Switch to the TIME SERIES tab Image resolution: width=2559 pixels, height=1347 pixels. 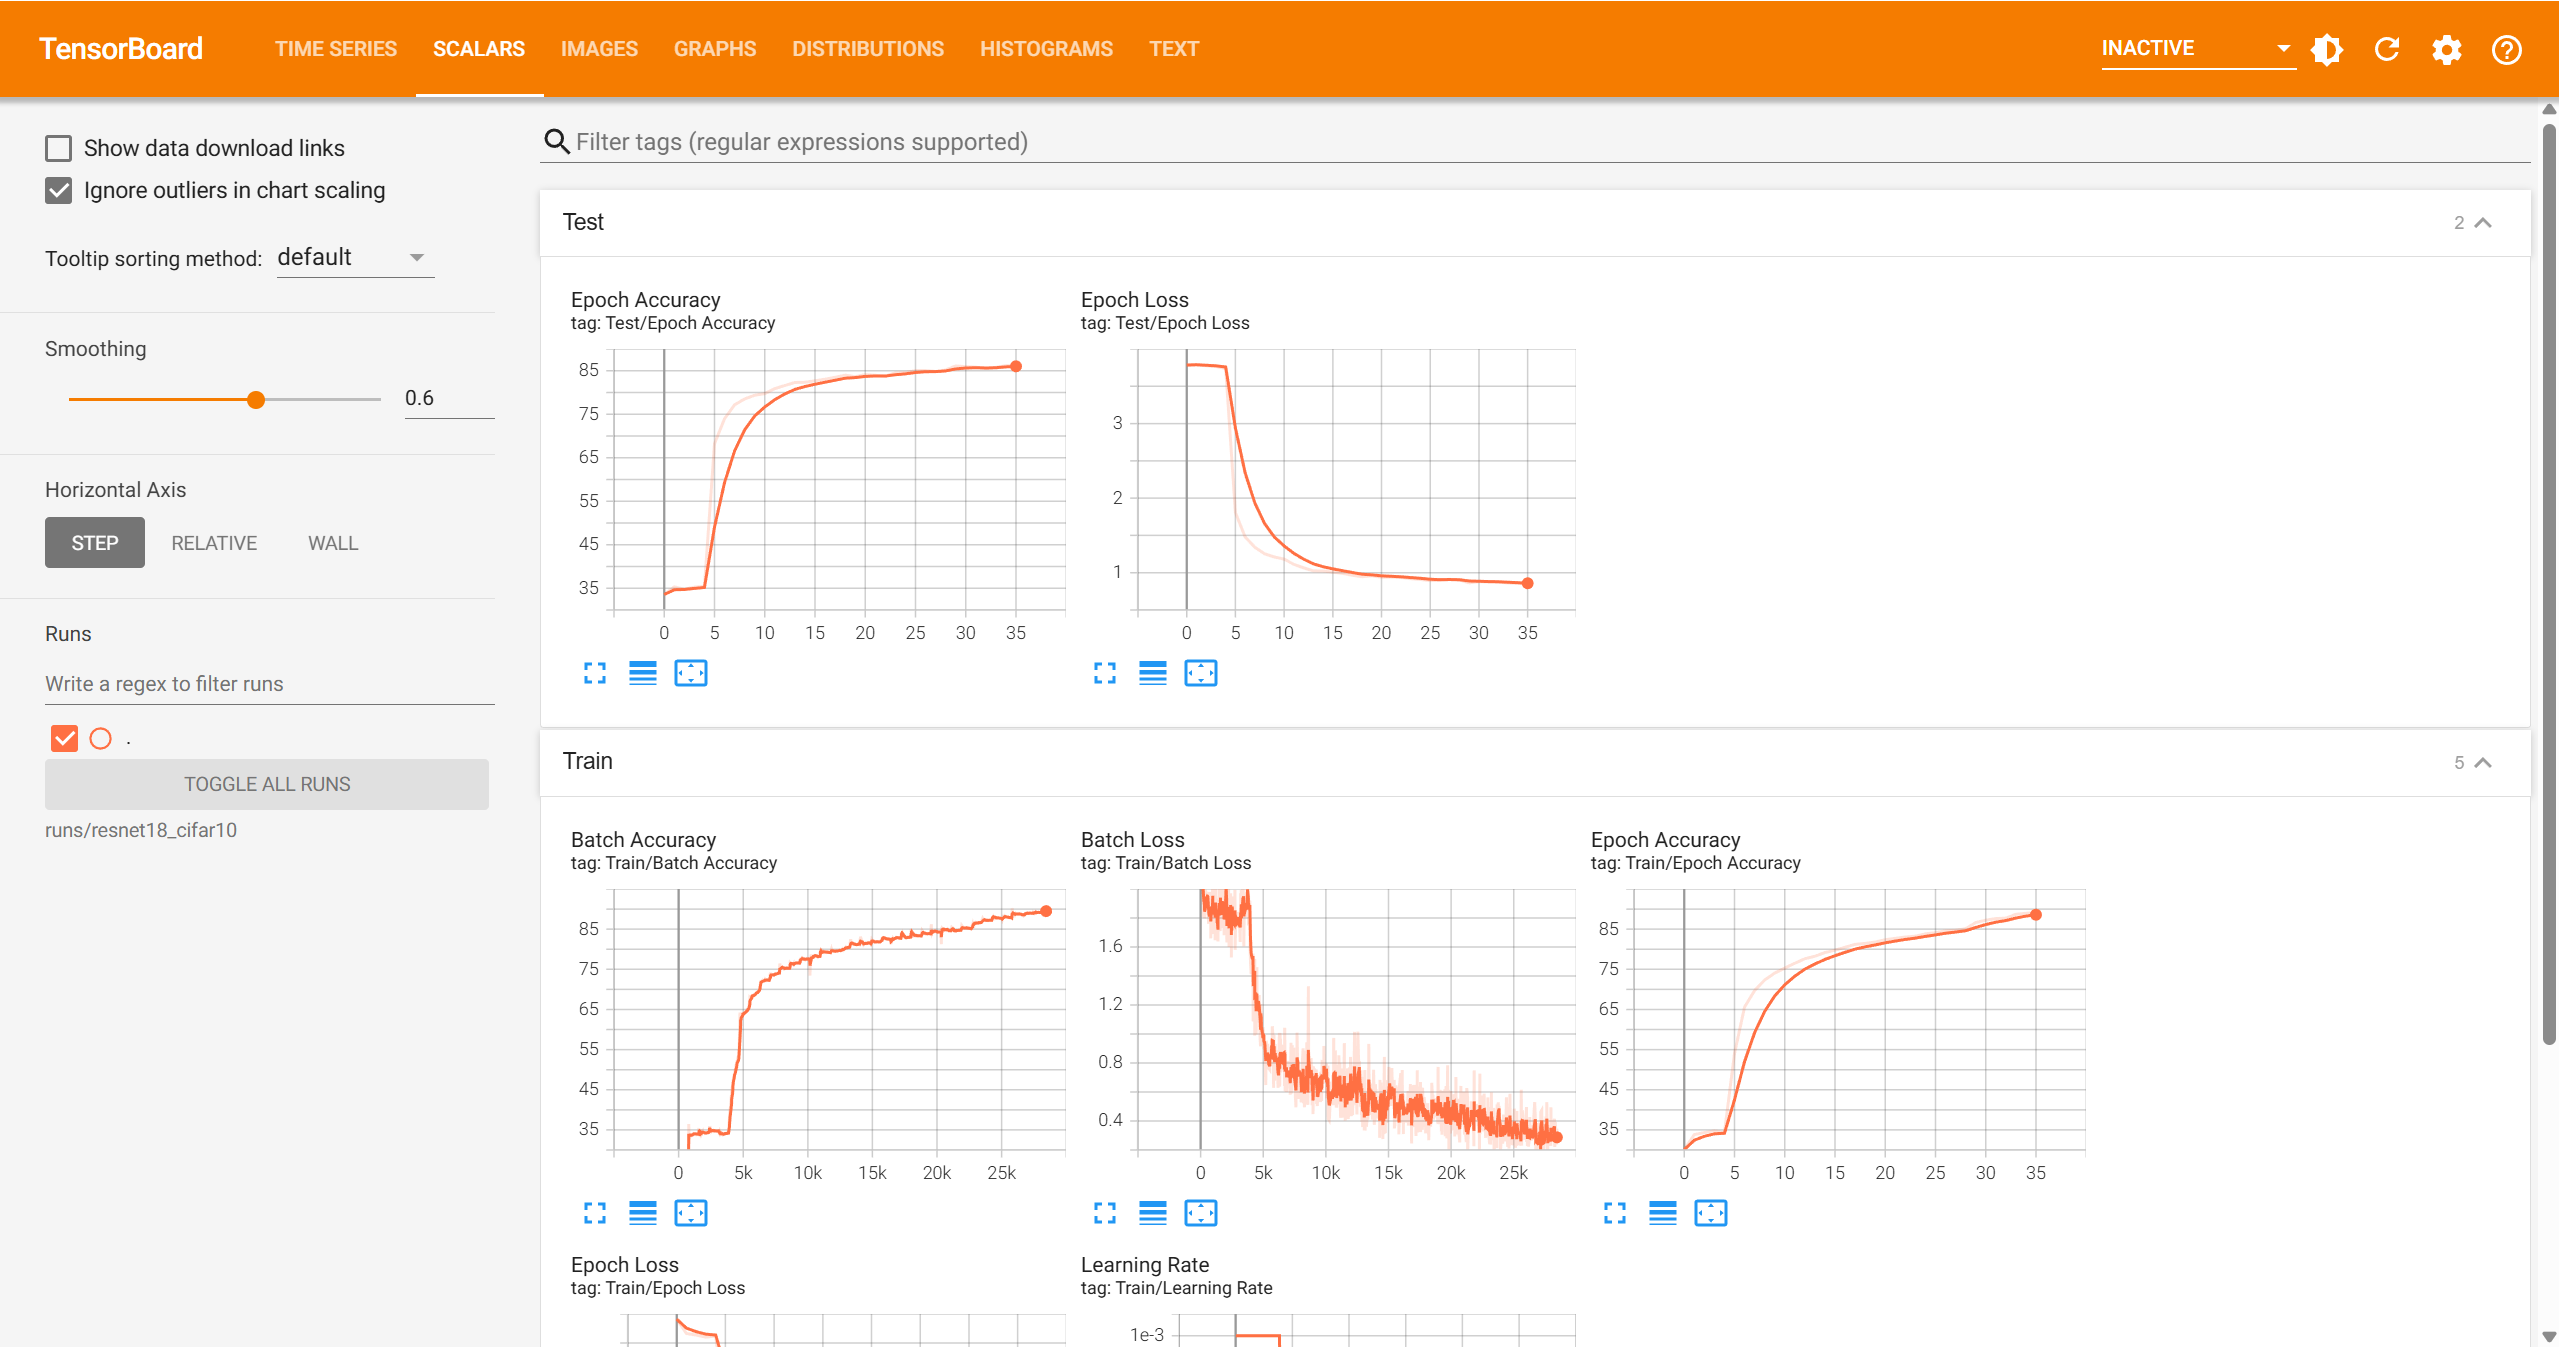click(x=336, y=49)
